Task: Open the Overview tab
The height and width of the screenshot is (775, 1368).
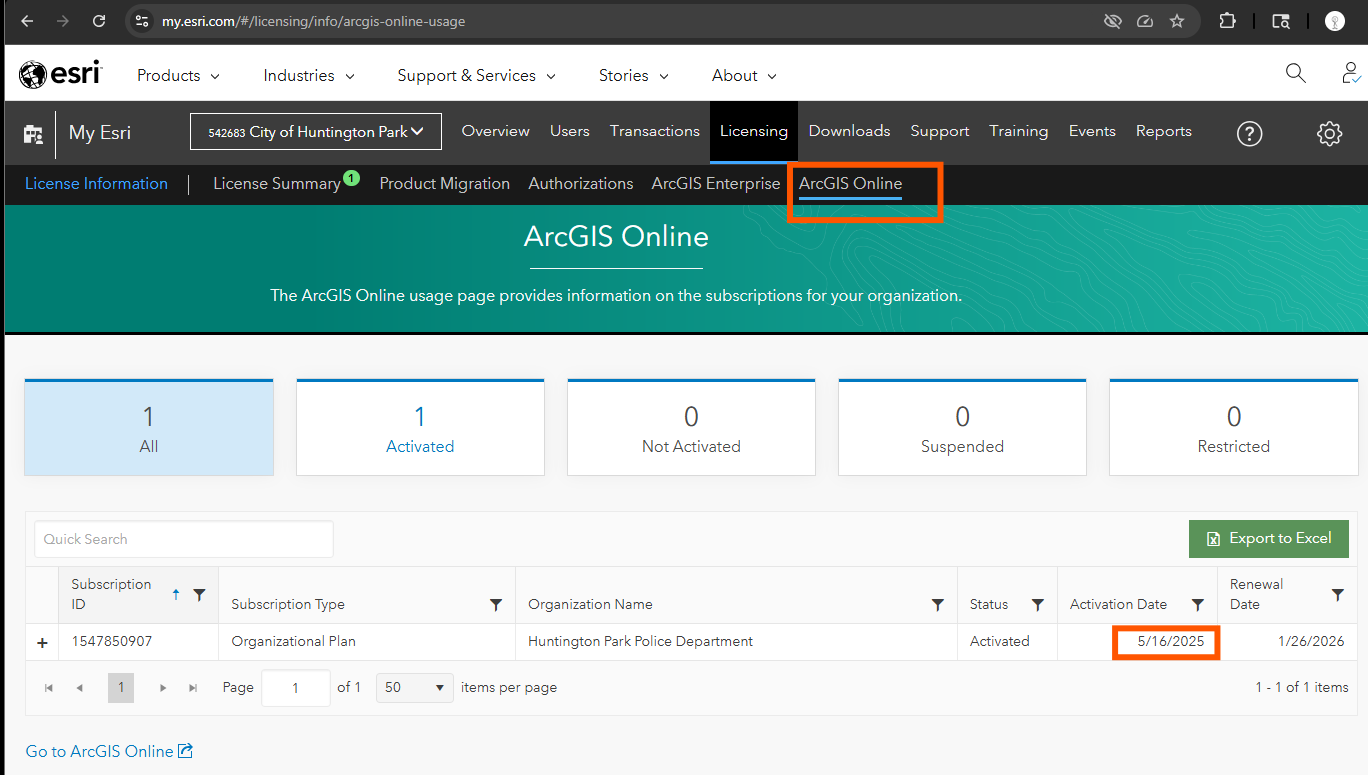Action: [x=495, y=131]
